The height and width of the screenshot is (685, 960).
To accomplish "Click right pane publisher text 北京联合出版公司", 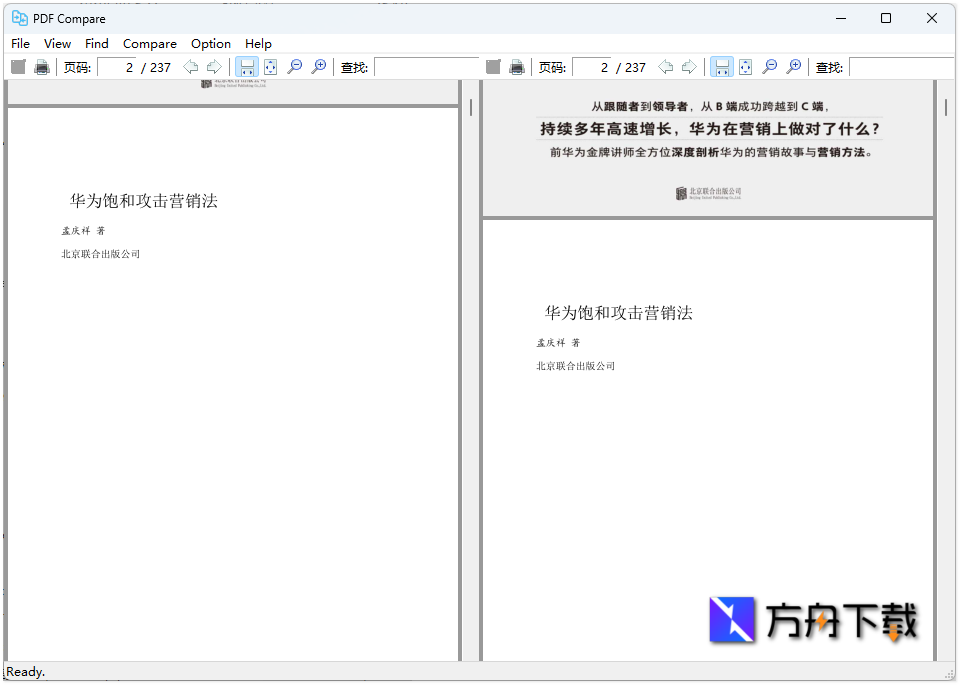I will [576, 366].
